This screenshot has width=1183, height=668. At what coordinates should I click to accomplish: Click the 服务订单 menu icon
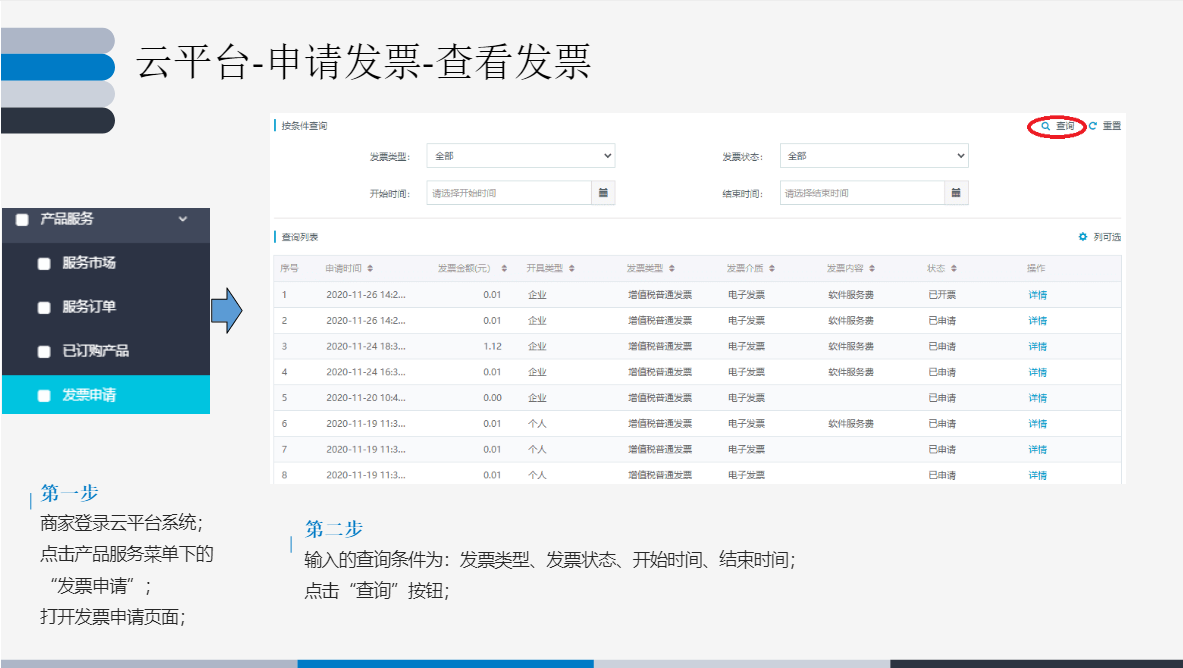[44, 307]
